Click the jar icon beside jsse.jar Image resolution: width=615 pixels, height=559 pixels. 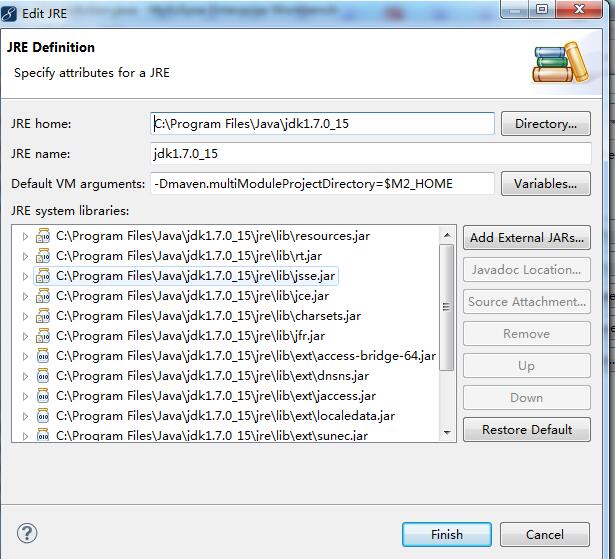tap(43, 276)
